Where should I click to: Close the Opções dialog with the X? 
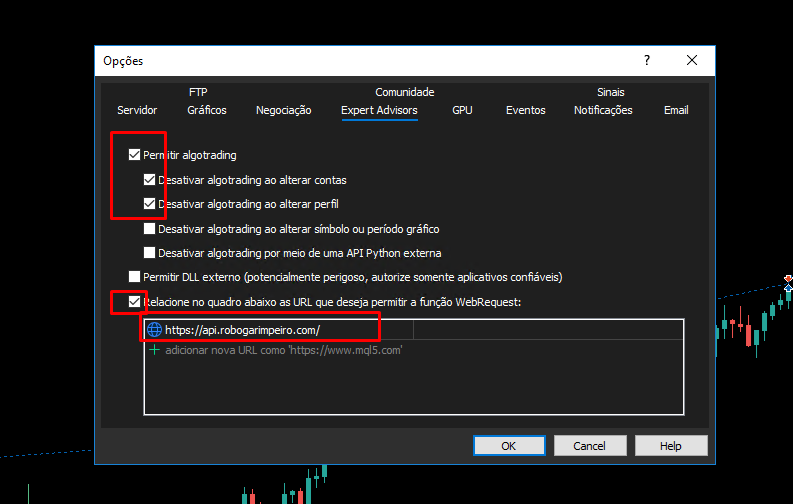[x=692, y=60]
